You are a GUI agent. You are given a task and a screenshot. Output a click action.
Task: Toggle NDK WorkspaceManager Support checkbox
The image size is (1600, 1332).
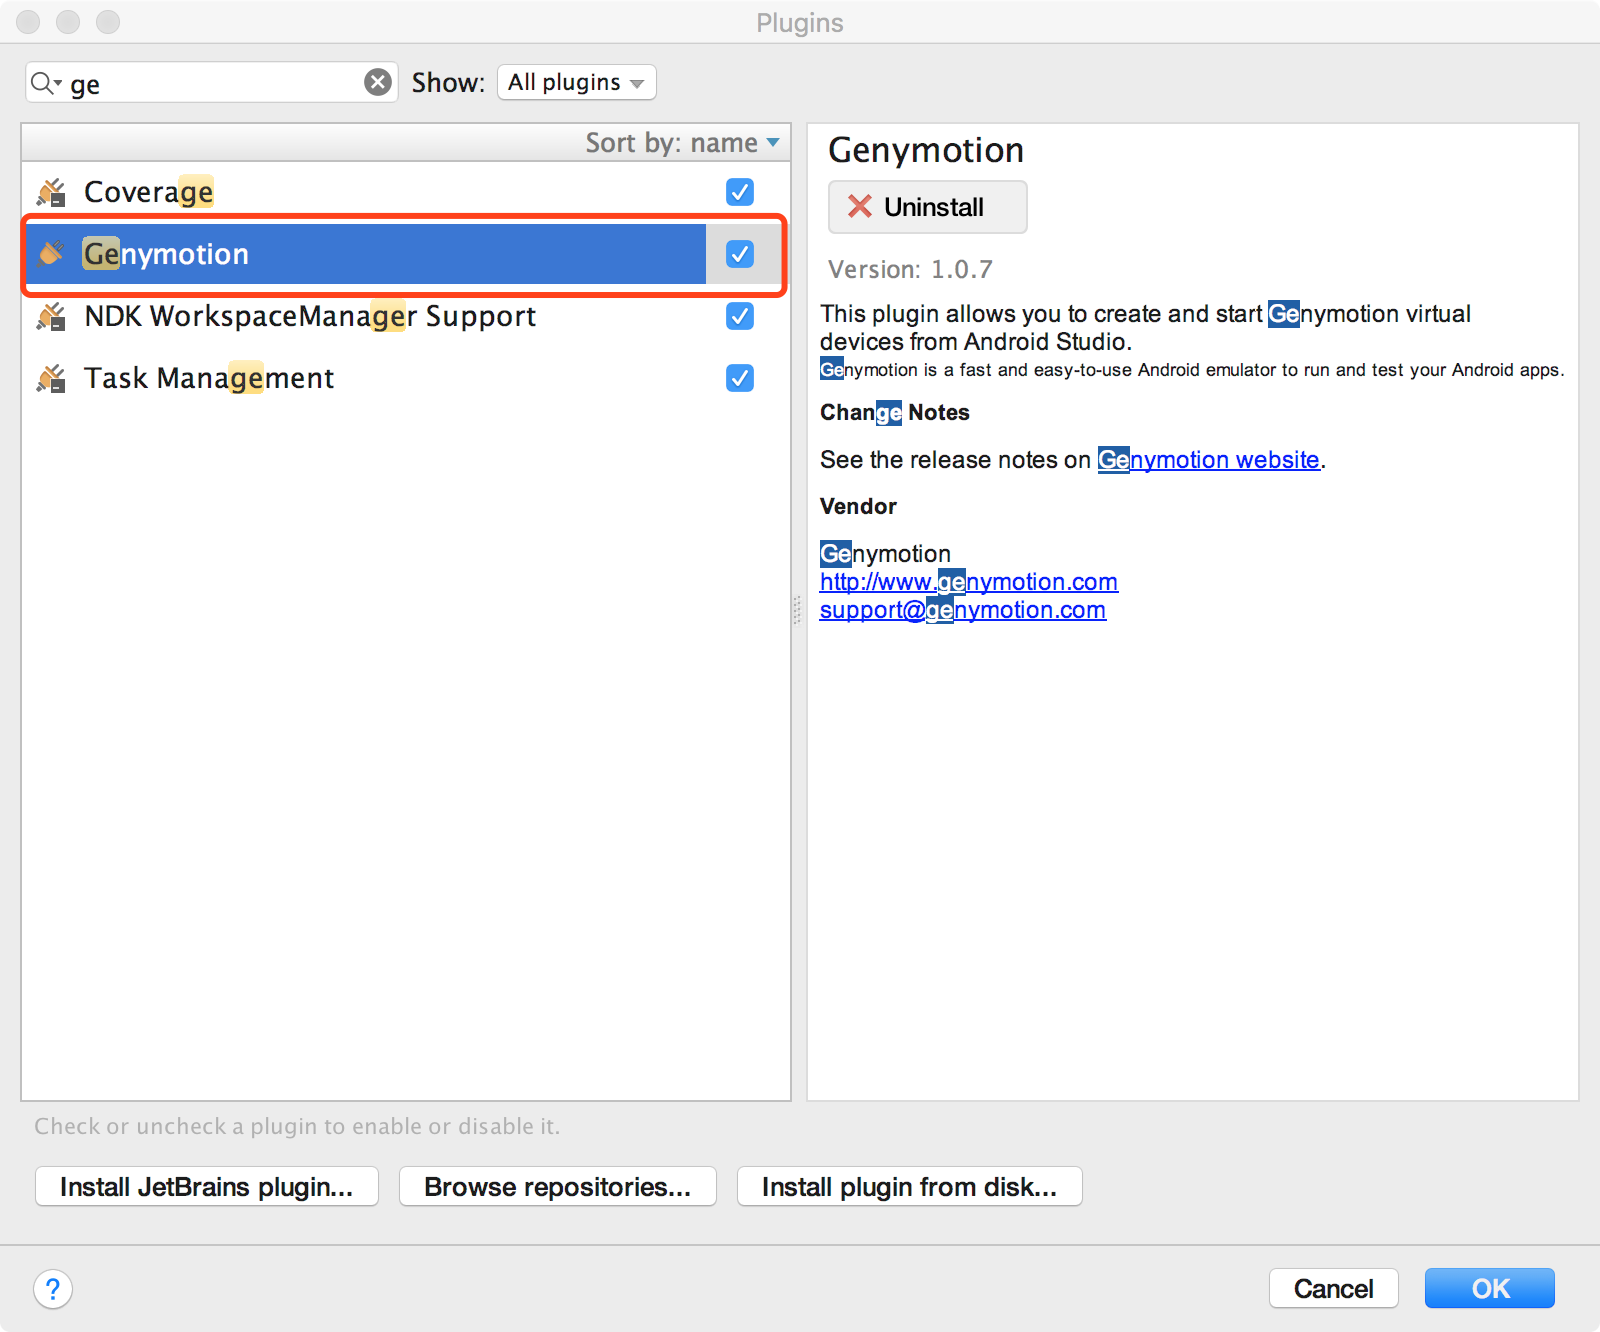tap(740, 316)
